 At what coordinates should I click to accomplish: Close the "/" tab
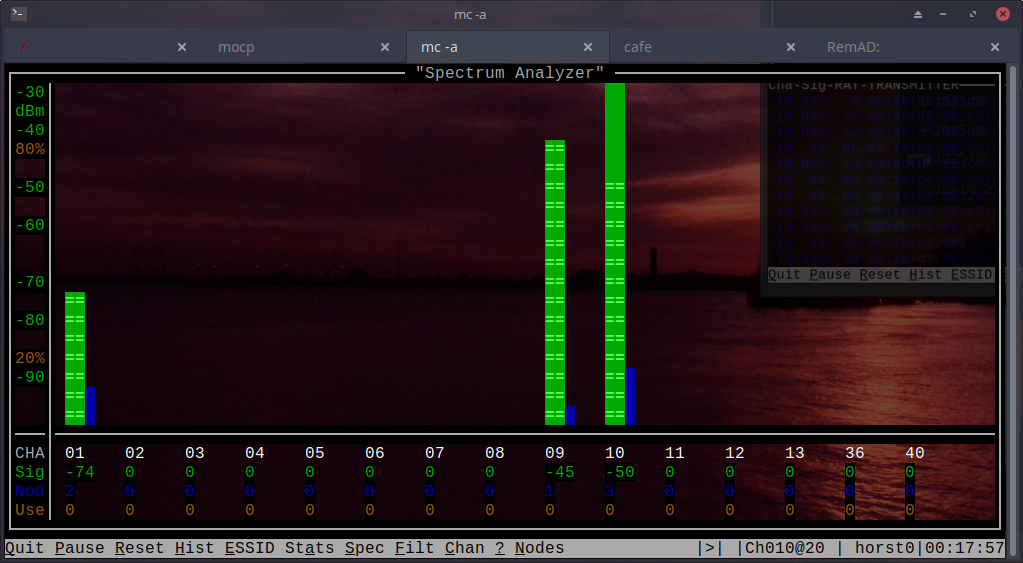[x=182, y=47]
